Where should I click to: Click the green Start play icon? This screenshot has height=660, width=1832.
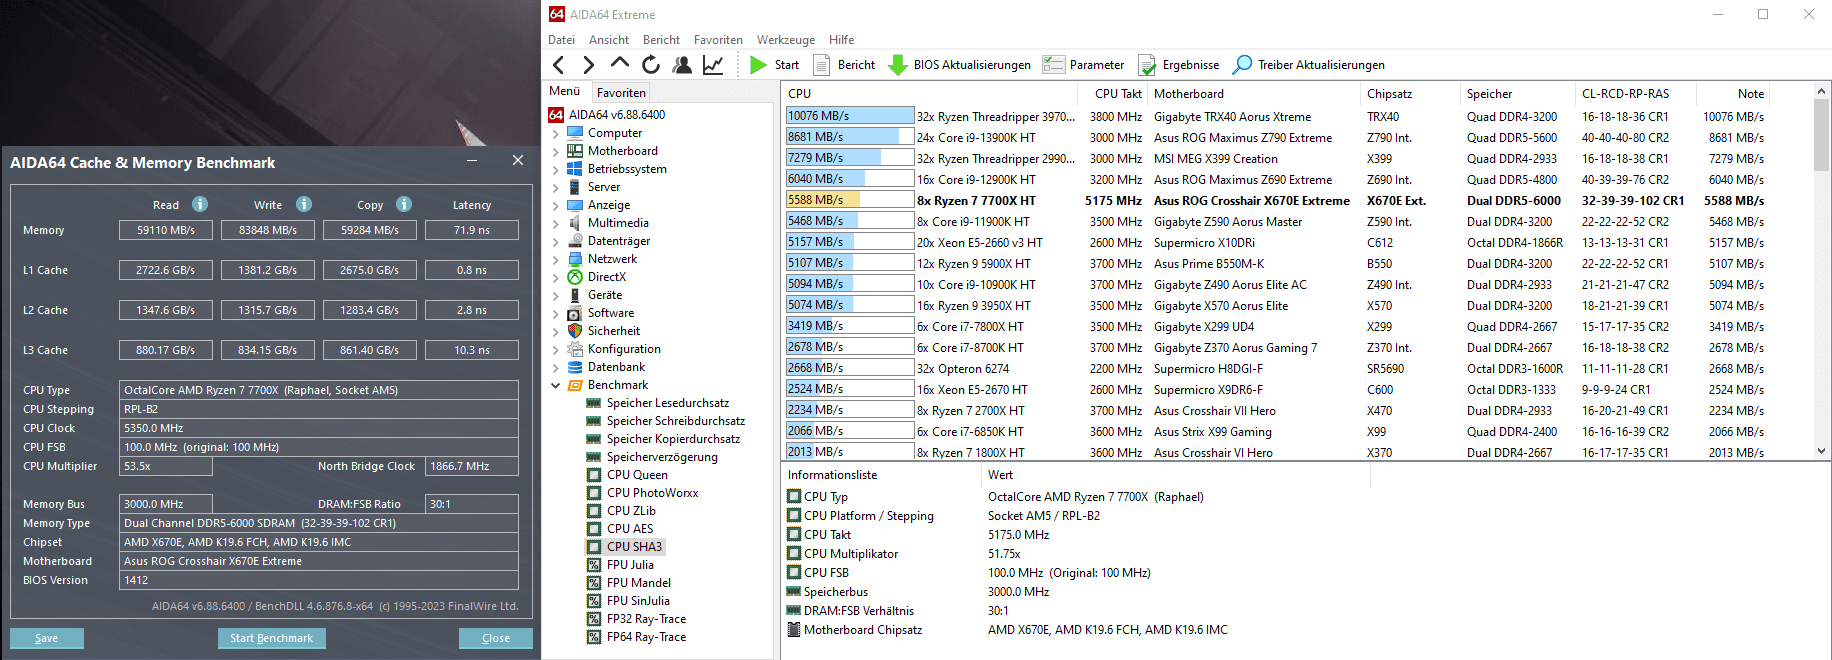pyautogui.click(x=759, y=65)
